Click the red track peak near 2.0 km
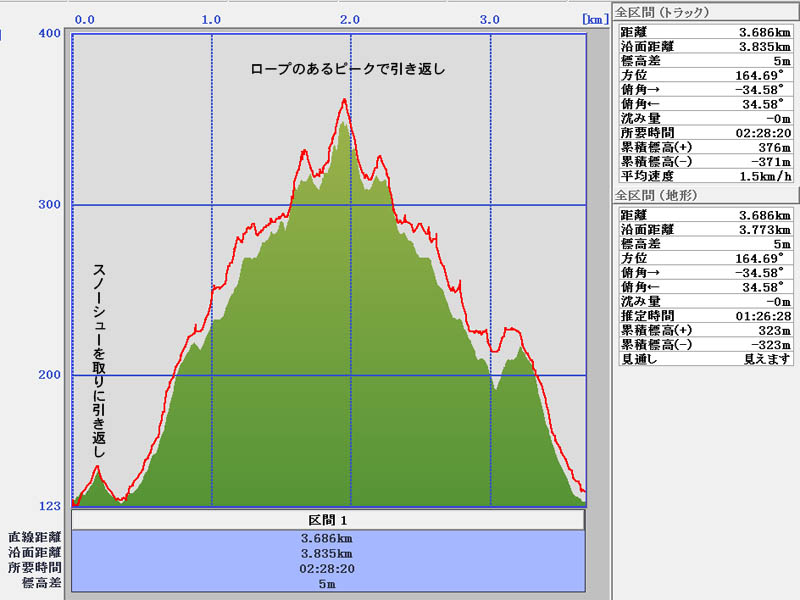The height and width of the screenshot is (600, 800). (x=345, y=100)
